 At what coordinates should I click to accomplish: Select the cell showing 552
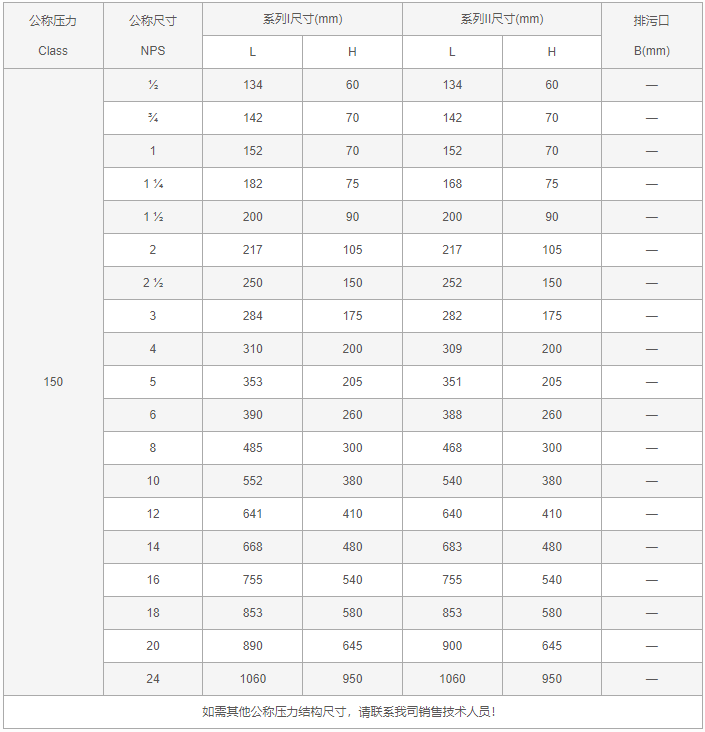click(x=253, y=481)
